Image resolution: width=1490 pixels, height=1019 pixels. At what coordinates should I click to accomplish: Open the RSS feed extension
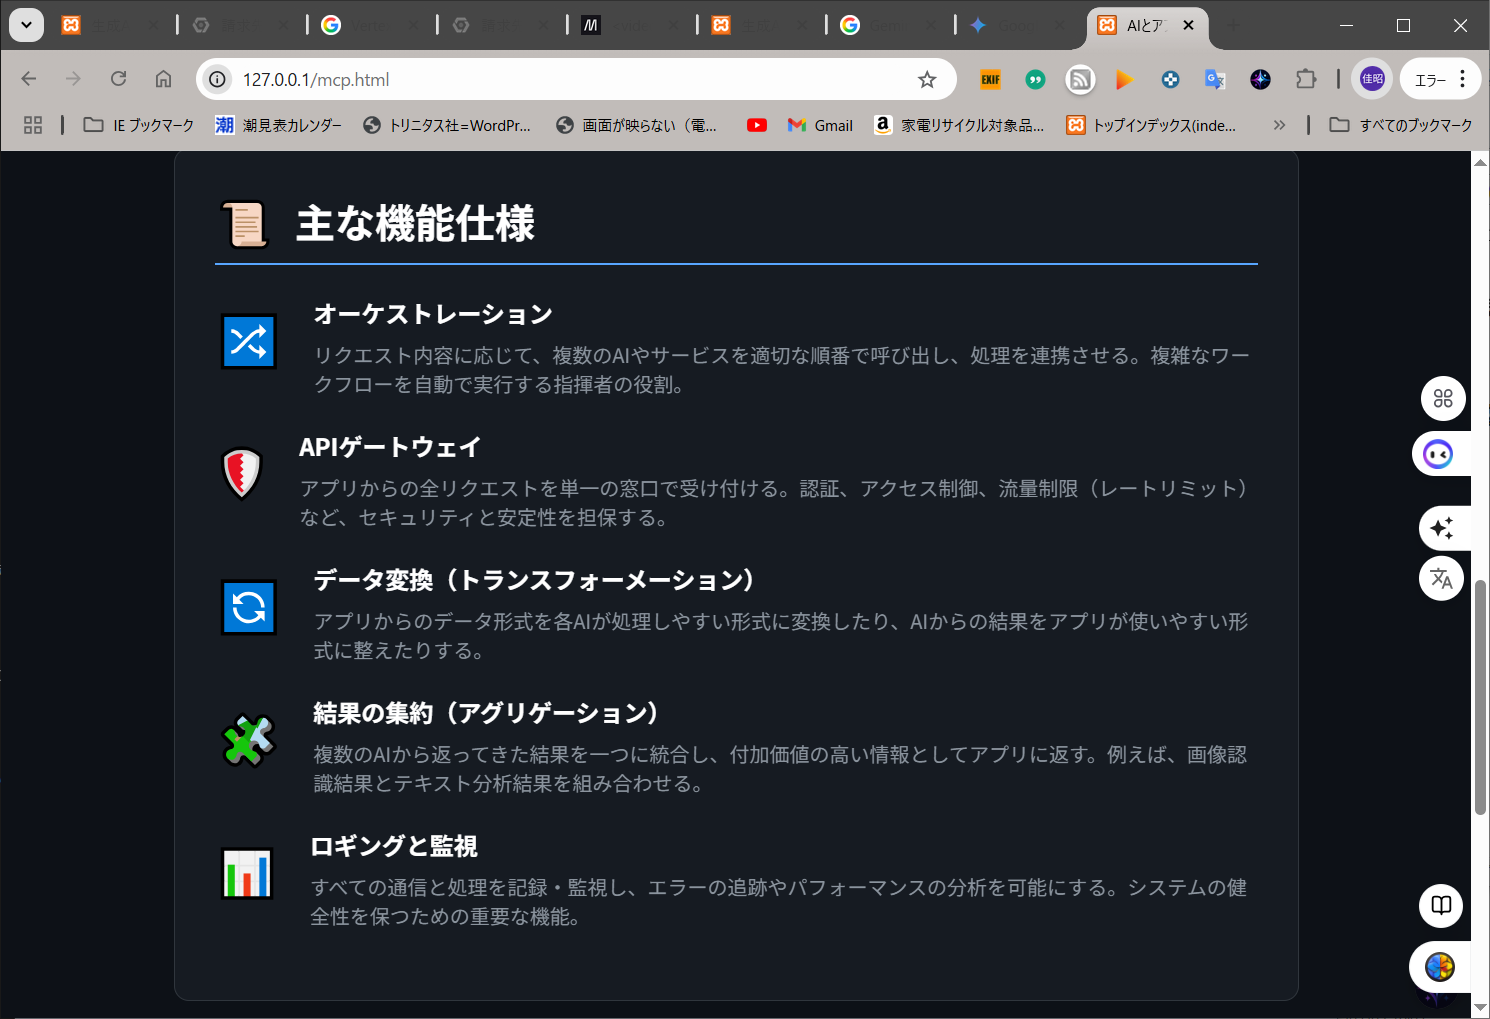pos(1080,80)
